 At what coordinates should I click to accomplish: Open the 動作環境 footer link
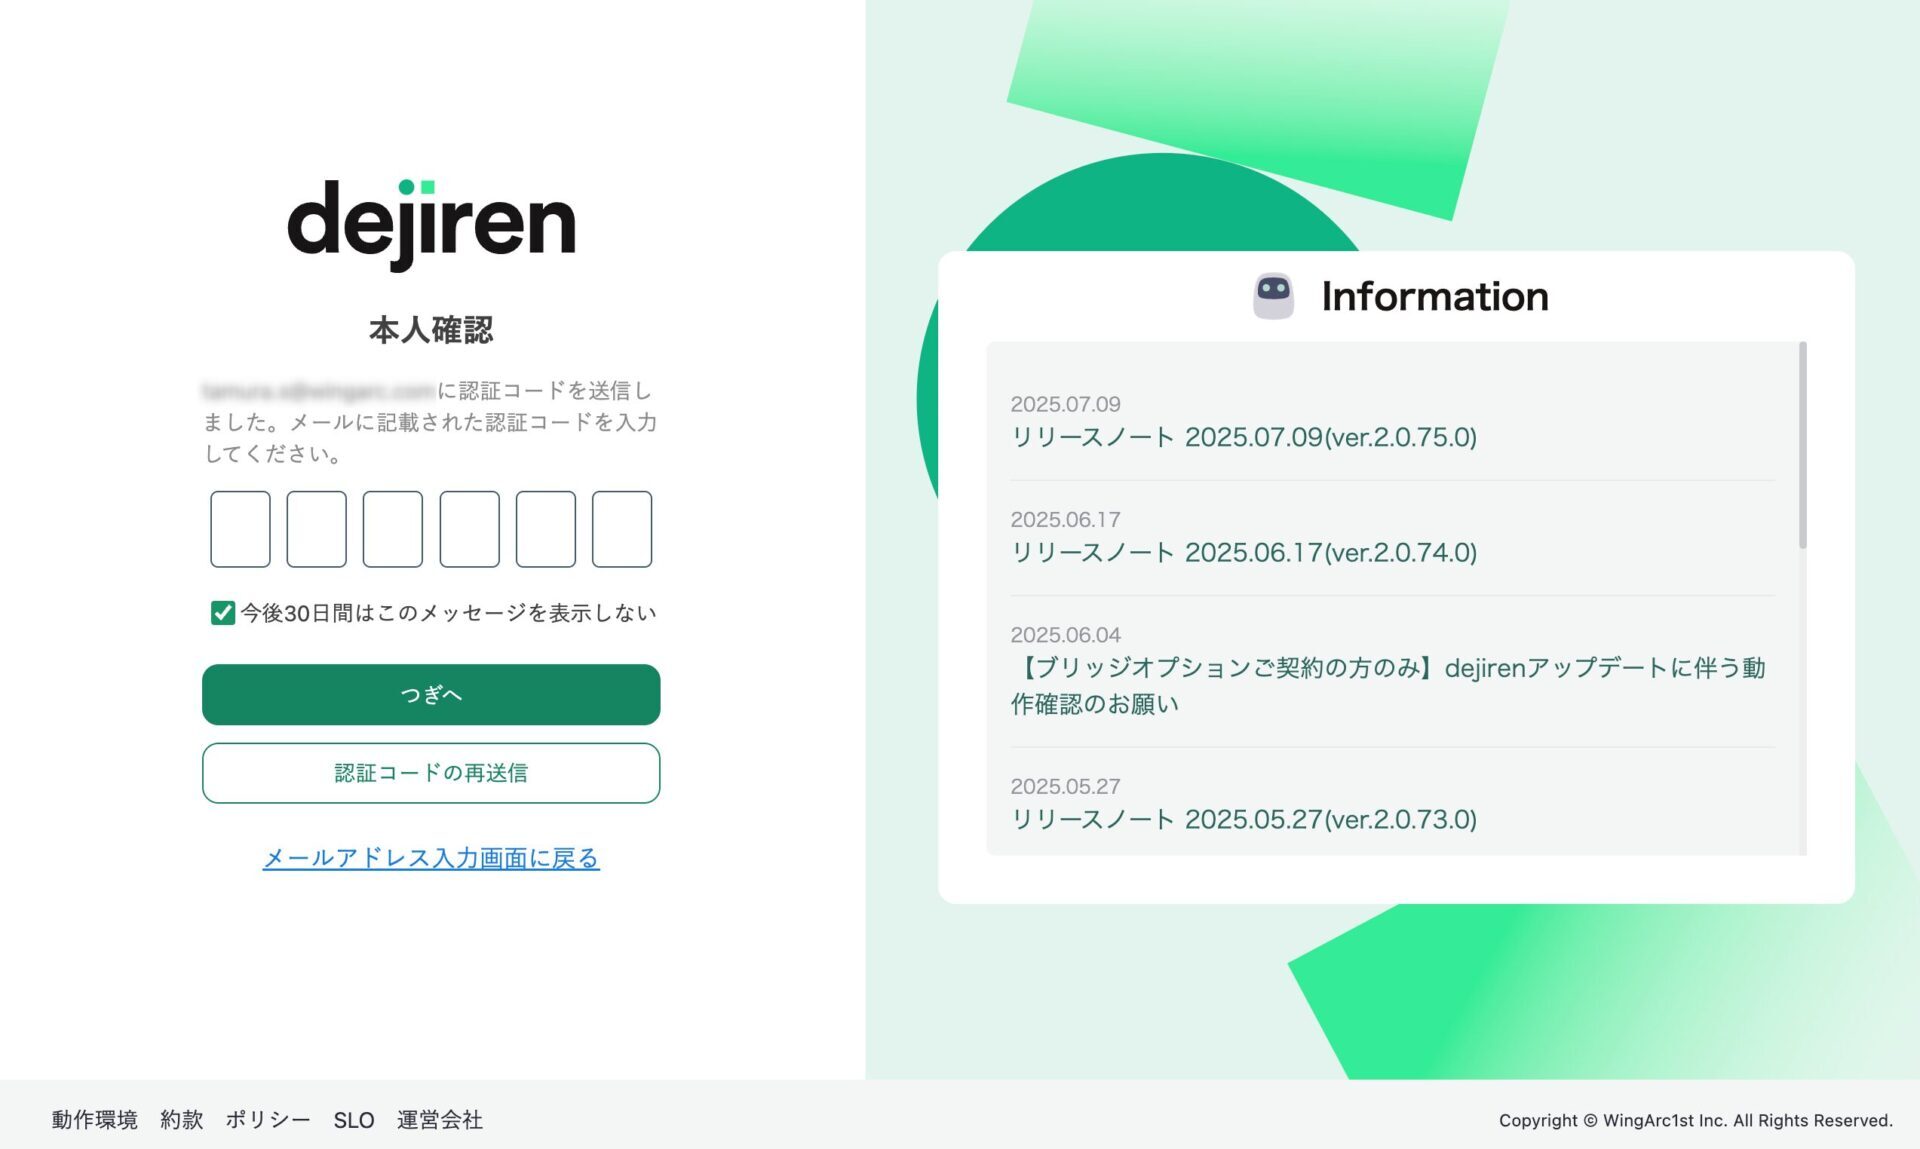(x=95, y=1120)
